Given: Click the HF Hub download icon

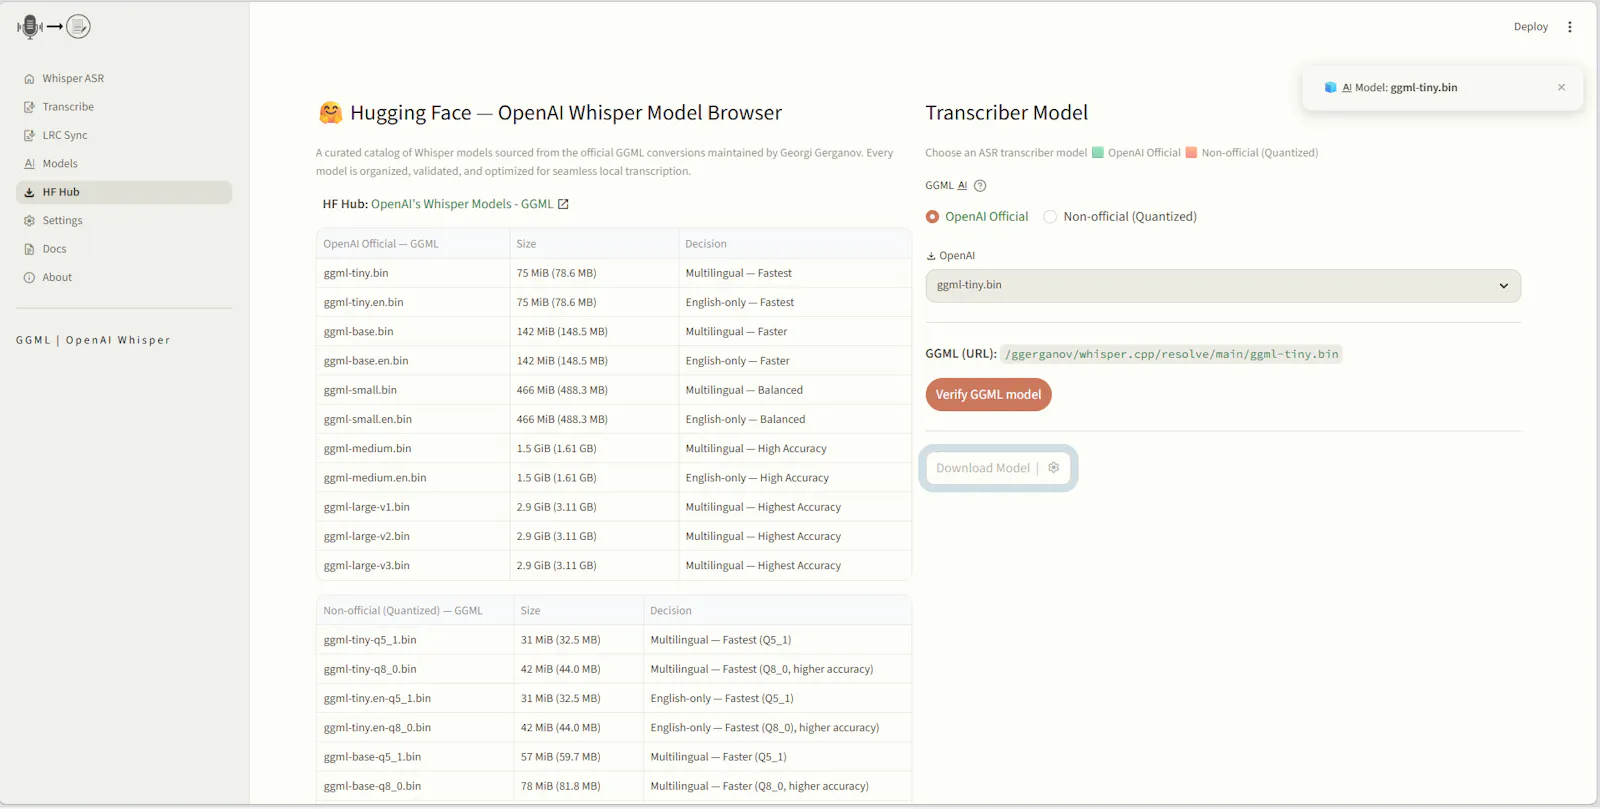Looking at the screenshot, I should (x=29, y=192).
